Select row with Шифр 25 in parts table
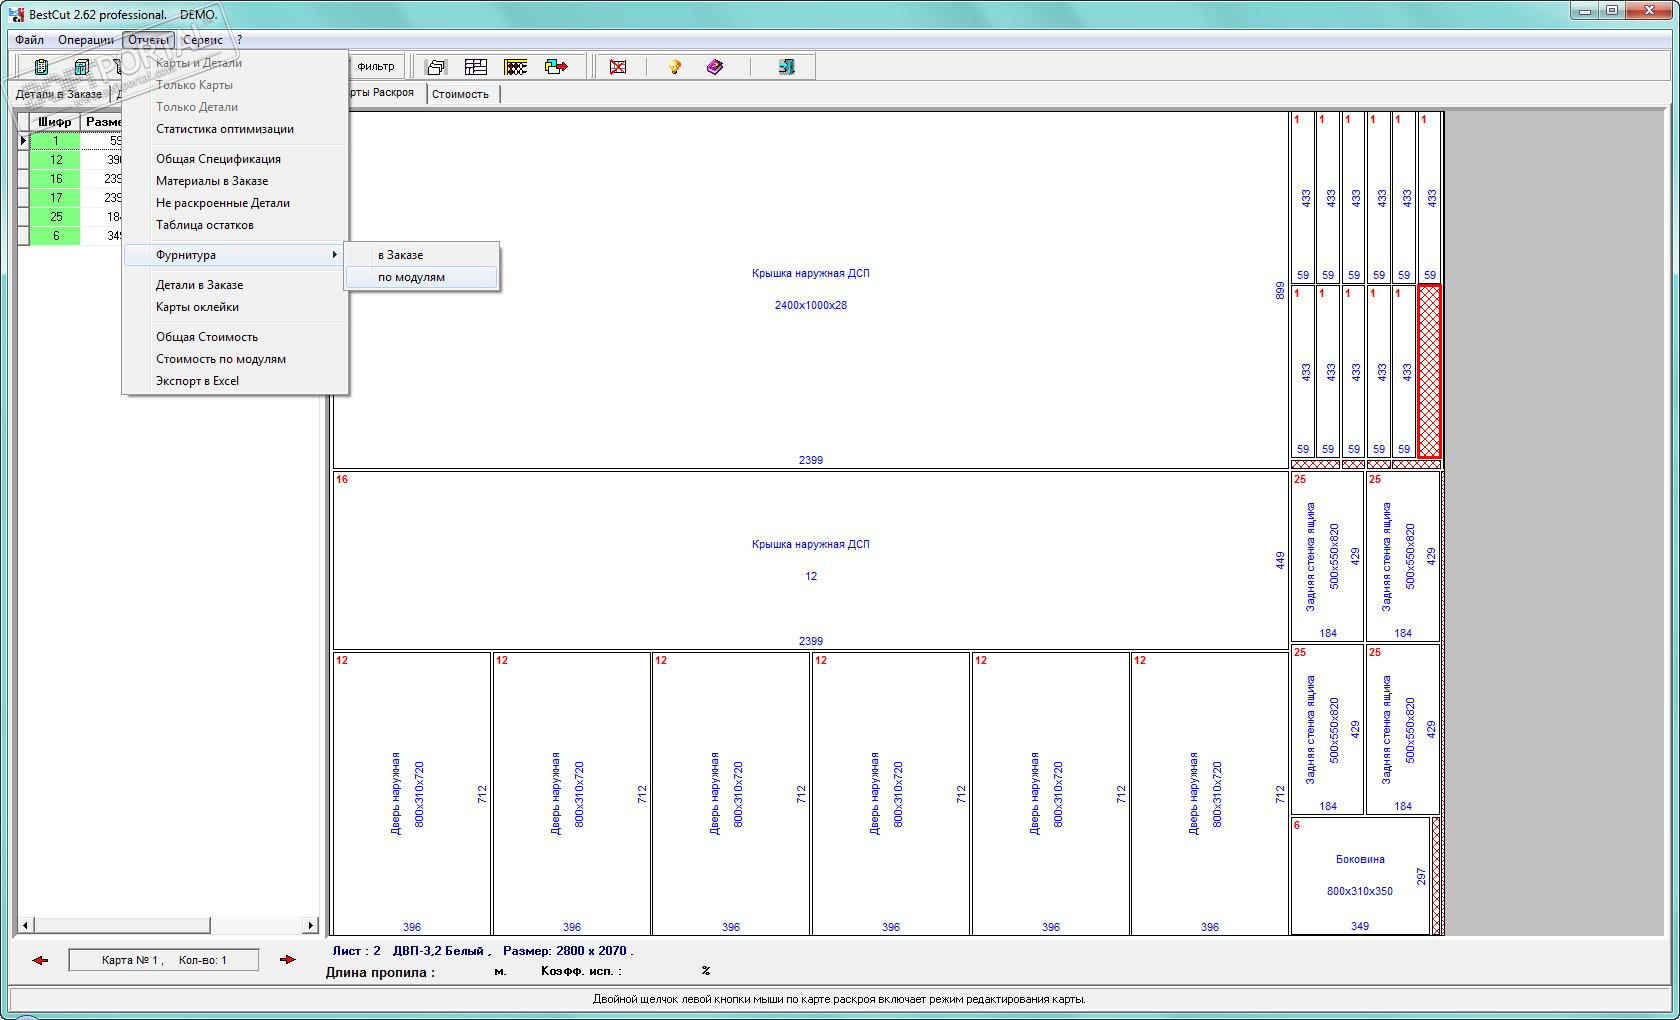Screen dimensions: 1680x1020 55,217
